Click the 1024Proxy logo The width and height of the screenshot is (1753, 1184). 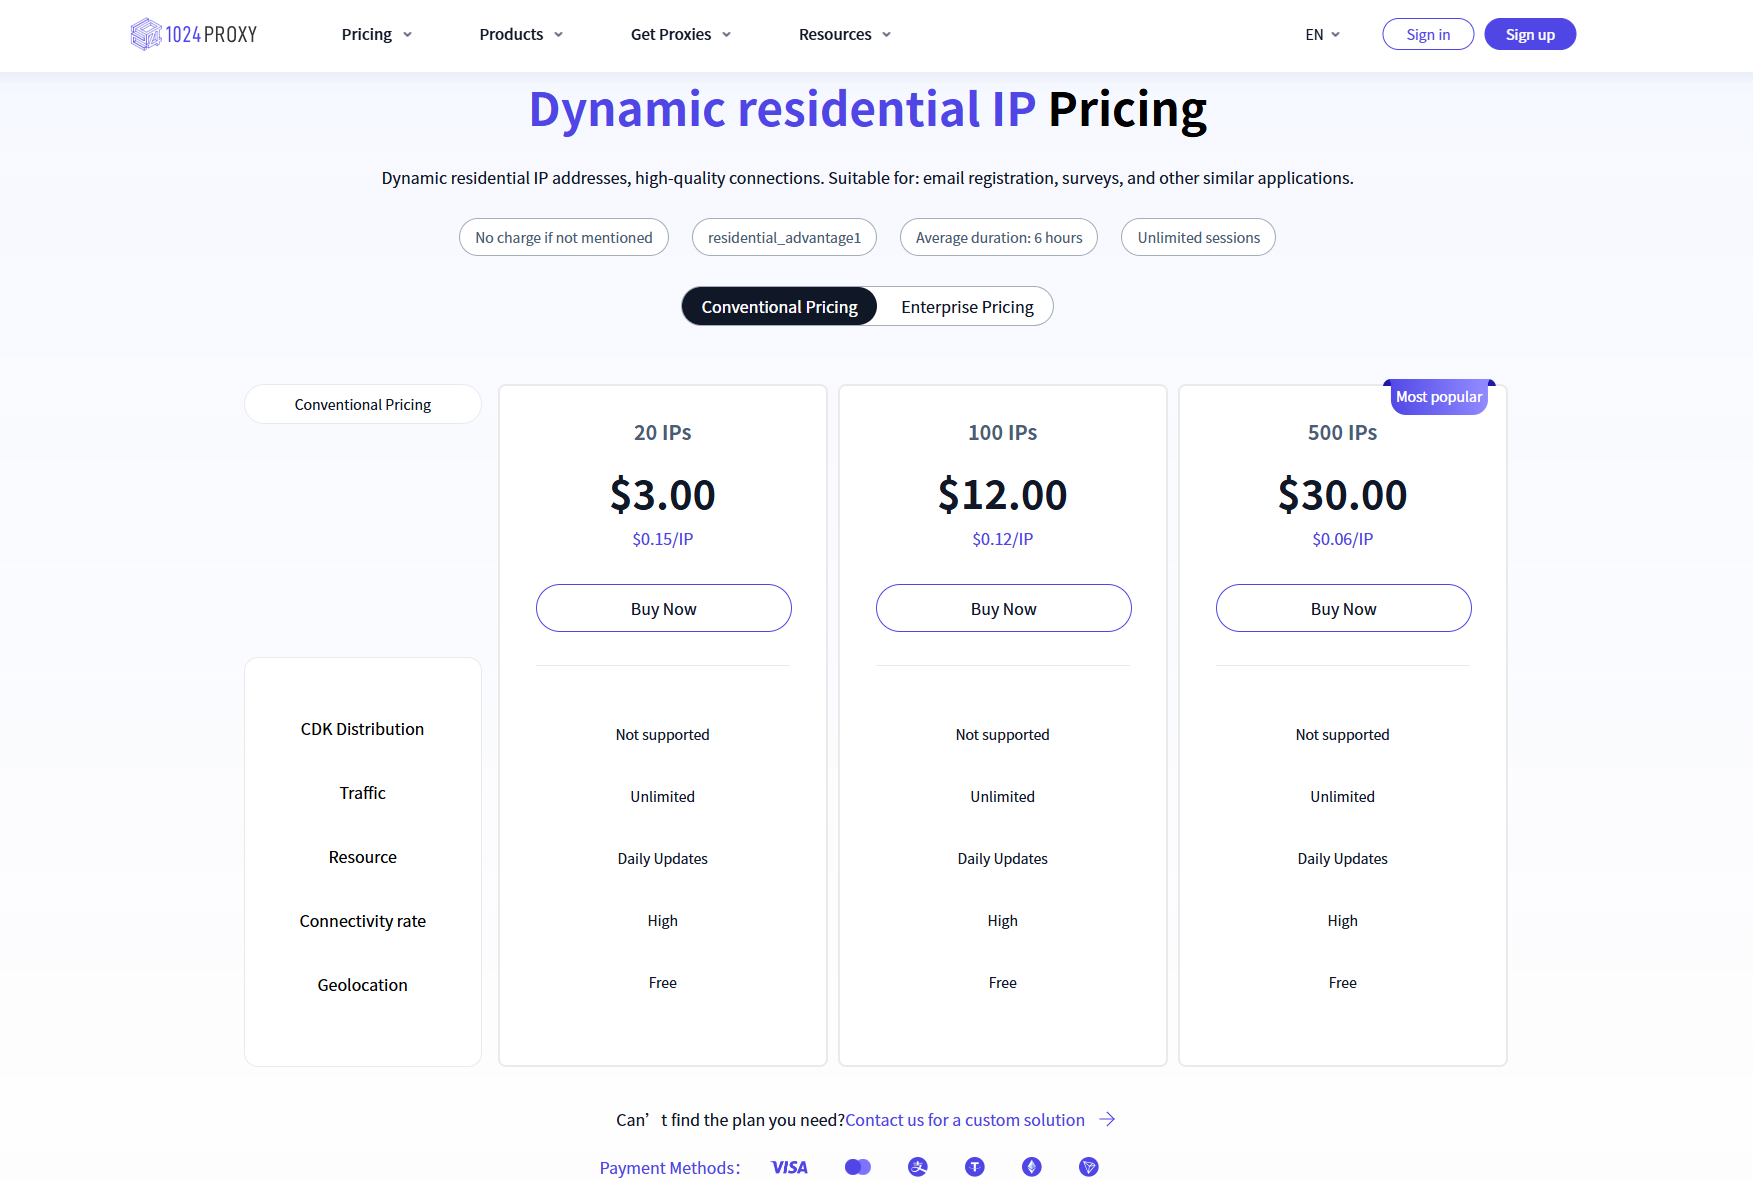coord(194,34)
